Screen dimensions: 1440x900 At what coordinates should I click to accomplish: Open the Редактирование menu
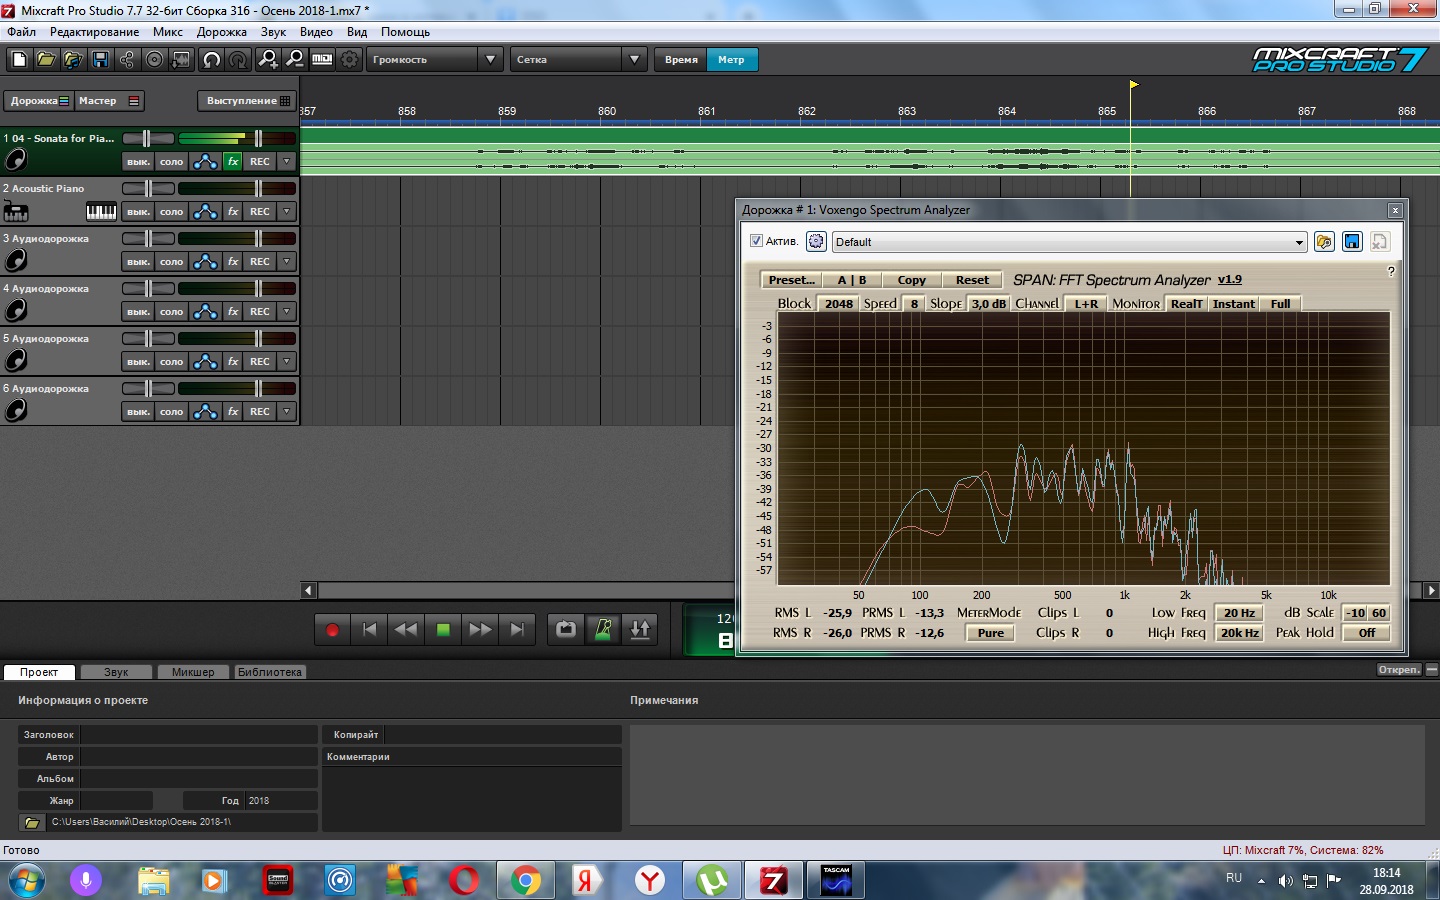point(94,32)
